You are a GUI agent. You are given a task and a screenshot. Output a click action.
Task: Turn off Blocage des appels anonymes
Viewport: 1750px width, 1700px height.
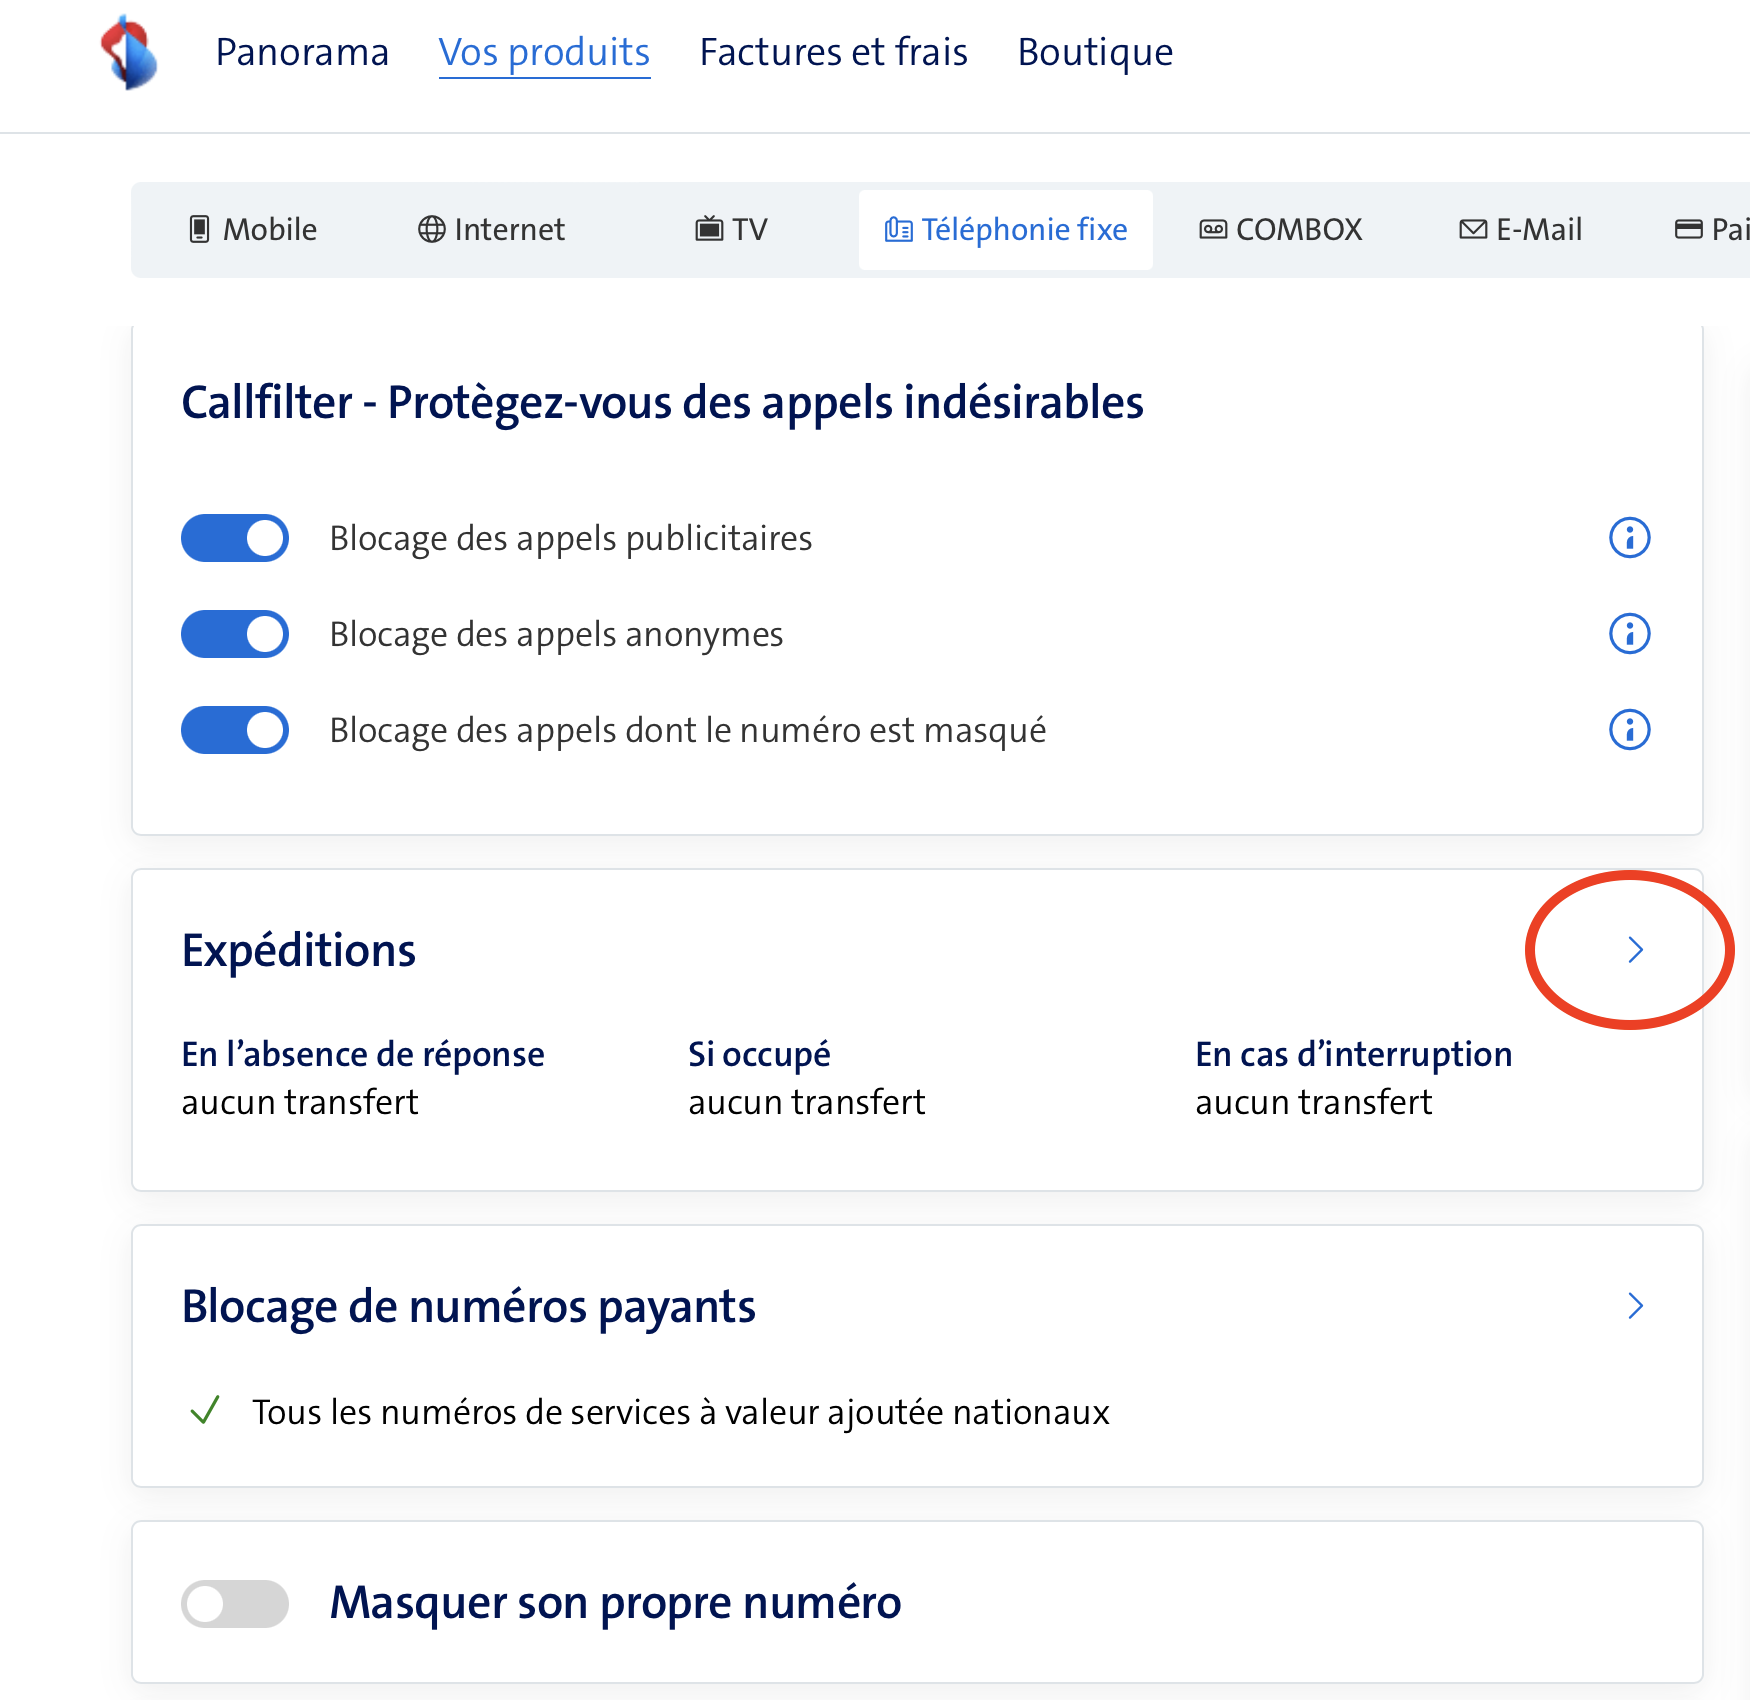click(x=235, y=634)
